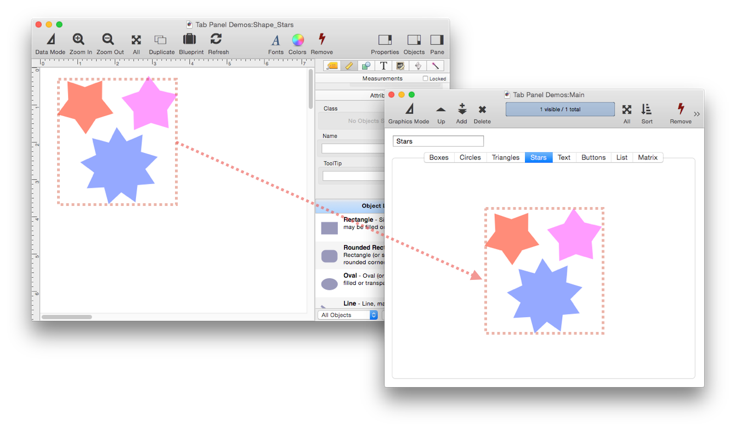Choose the Oval object in library

(x=350, y=283)
